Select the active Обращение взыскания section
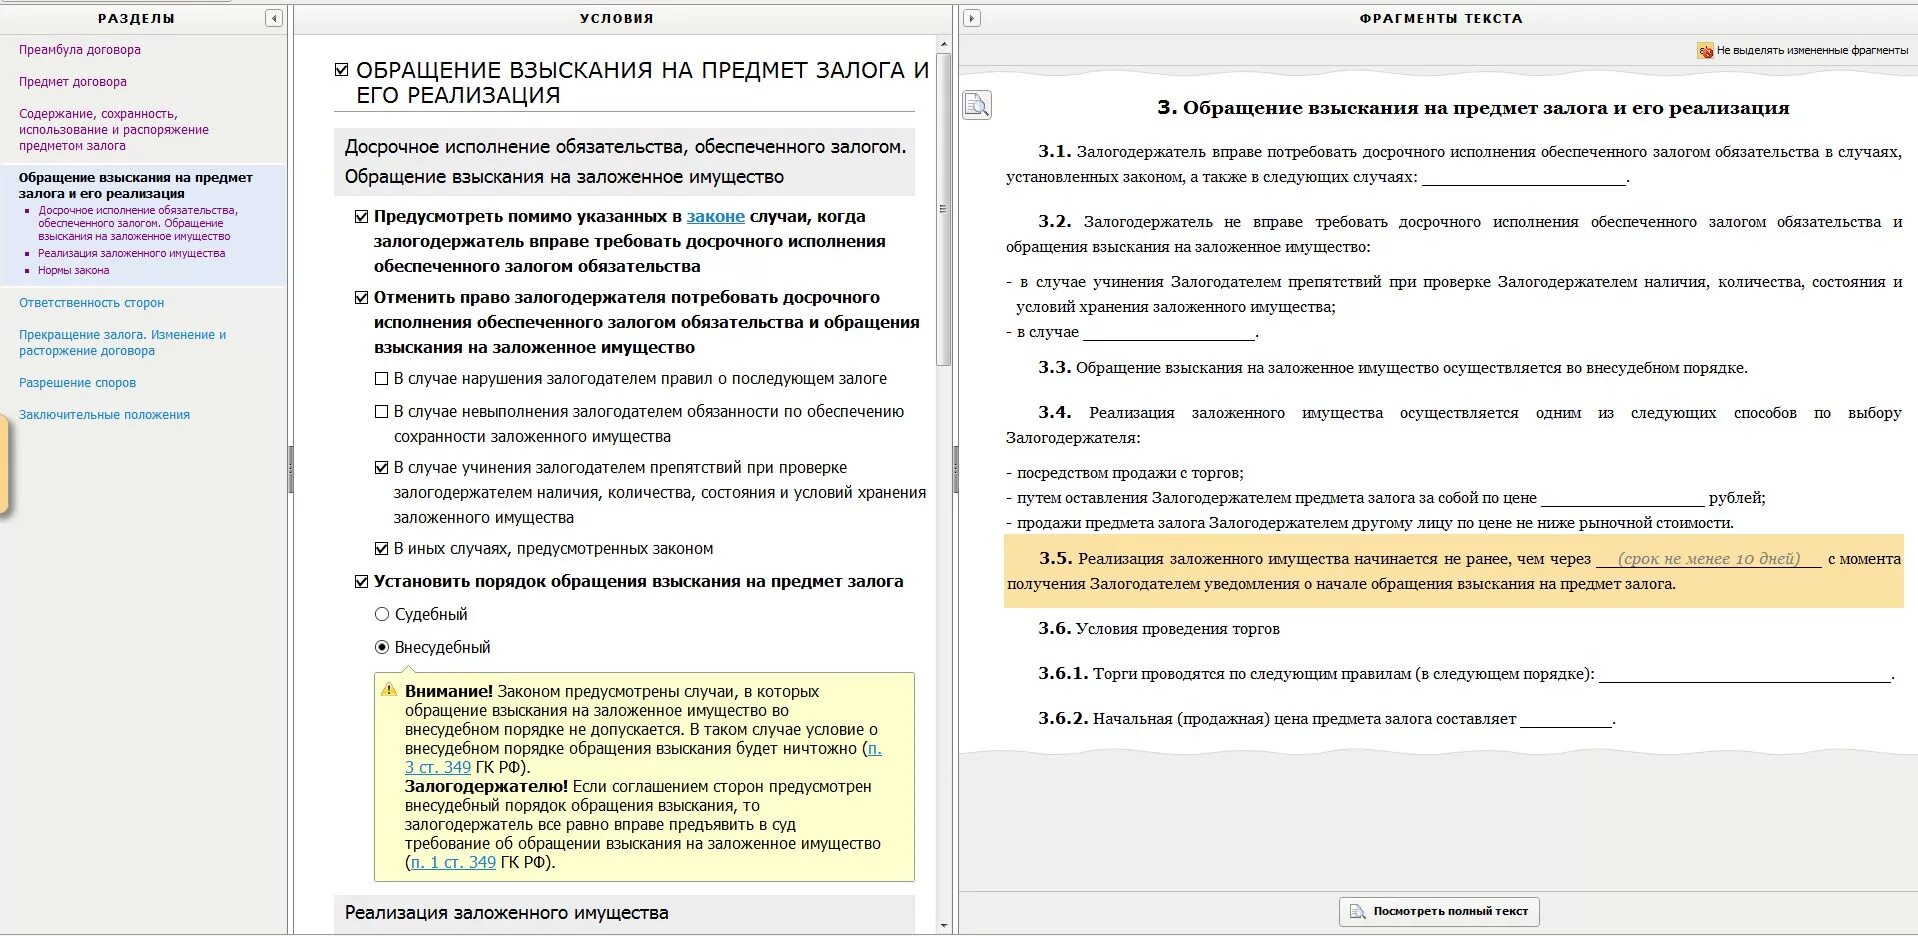The height and width of the screenshot is (936, 1918). click(136, 186)
